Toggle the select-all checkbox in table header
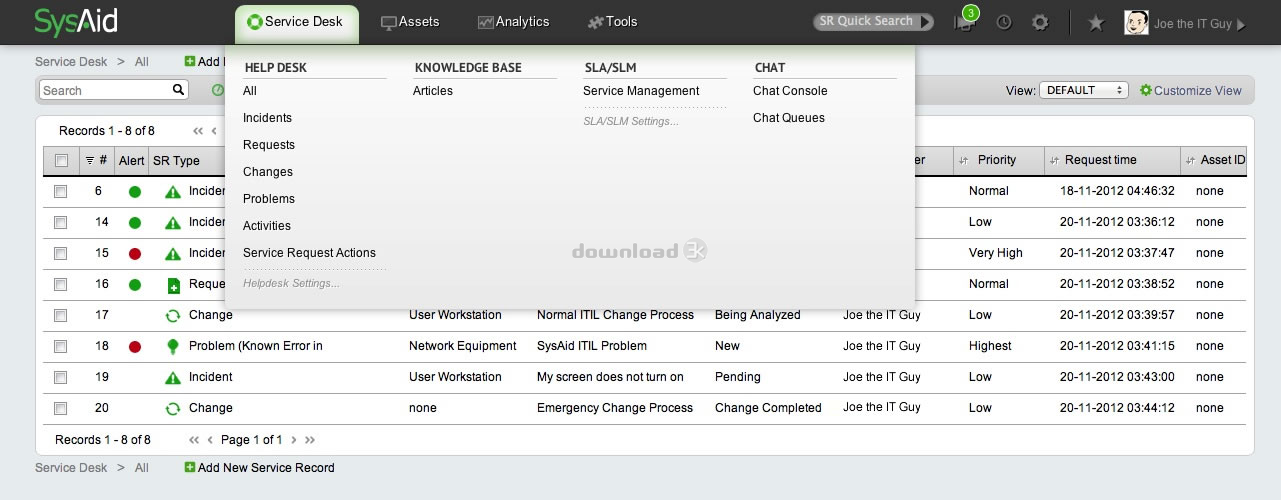 pyautogui.click(x=62, y=160)
